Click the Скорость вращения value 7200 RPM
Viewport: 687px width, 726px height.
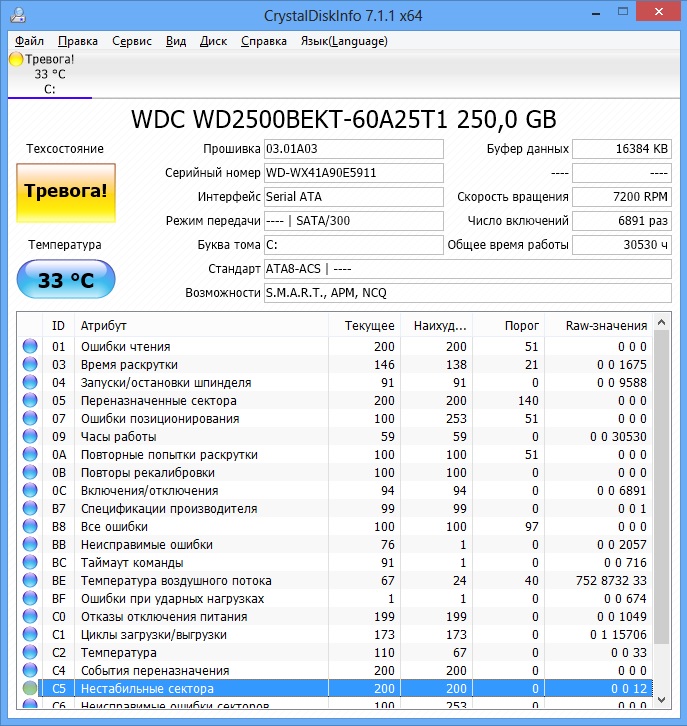(622, 197)
